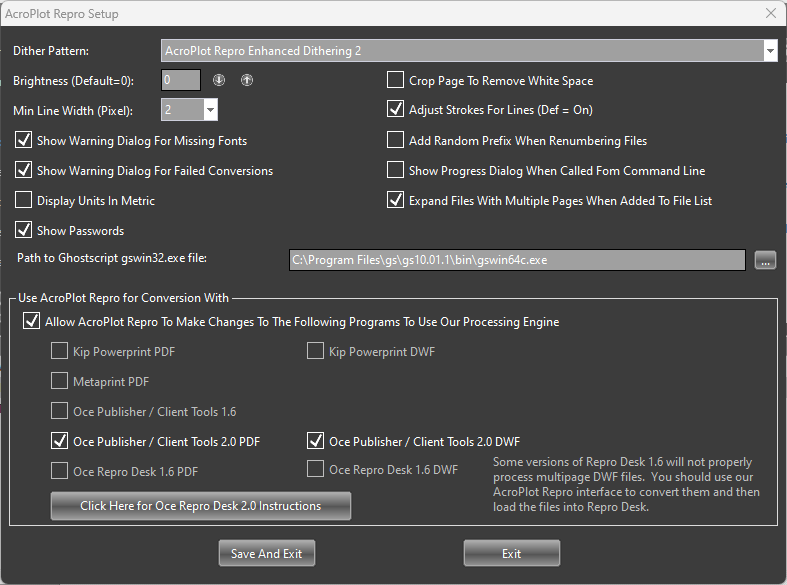This screenshot has height=585, width=787.
Task: Check the Metaprint PDF option
Action: click(x=59, y=381)
